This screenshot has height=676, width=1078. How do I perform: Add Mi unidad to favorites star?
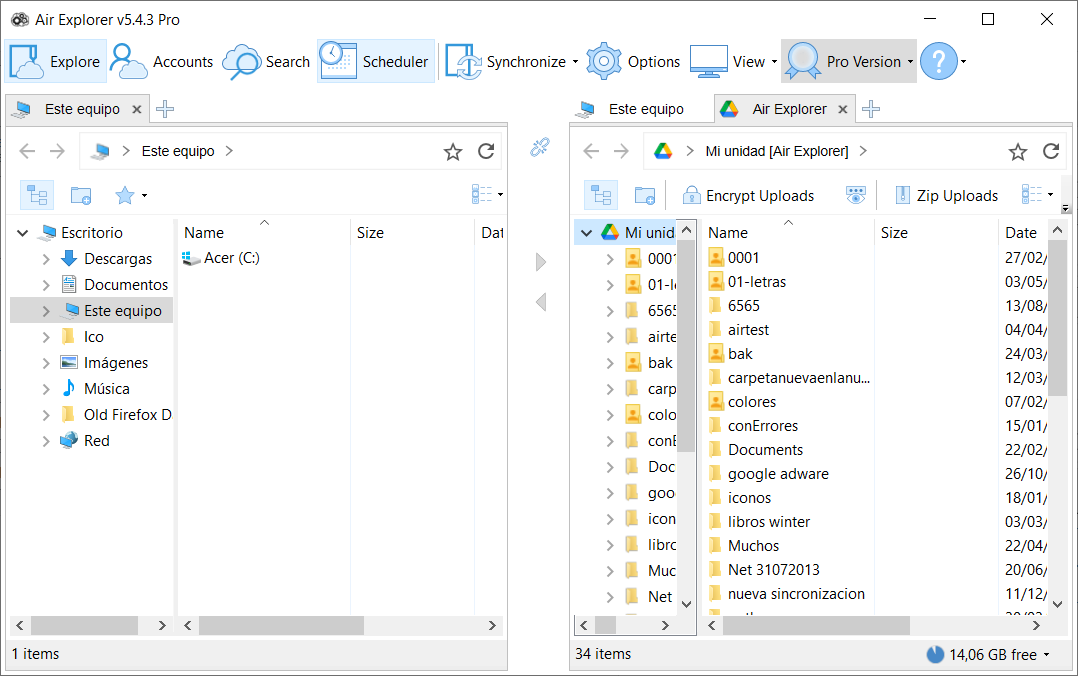(1018, 151)
